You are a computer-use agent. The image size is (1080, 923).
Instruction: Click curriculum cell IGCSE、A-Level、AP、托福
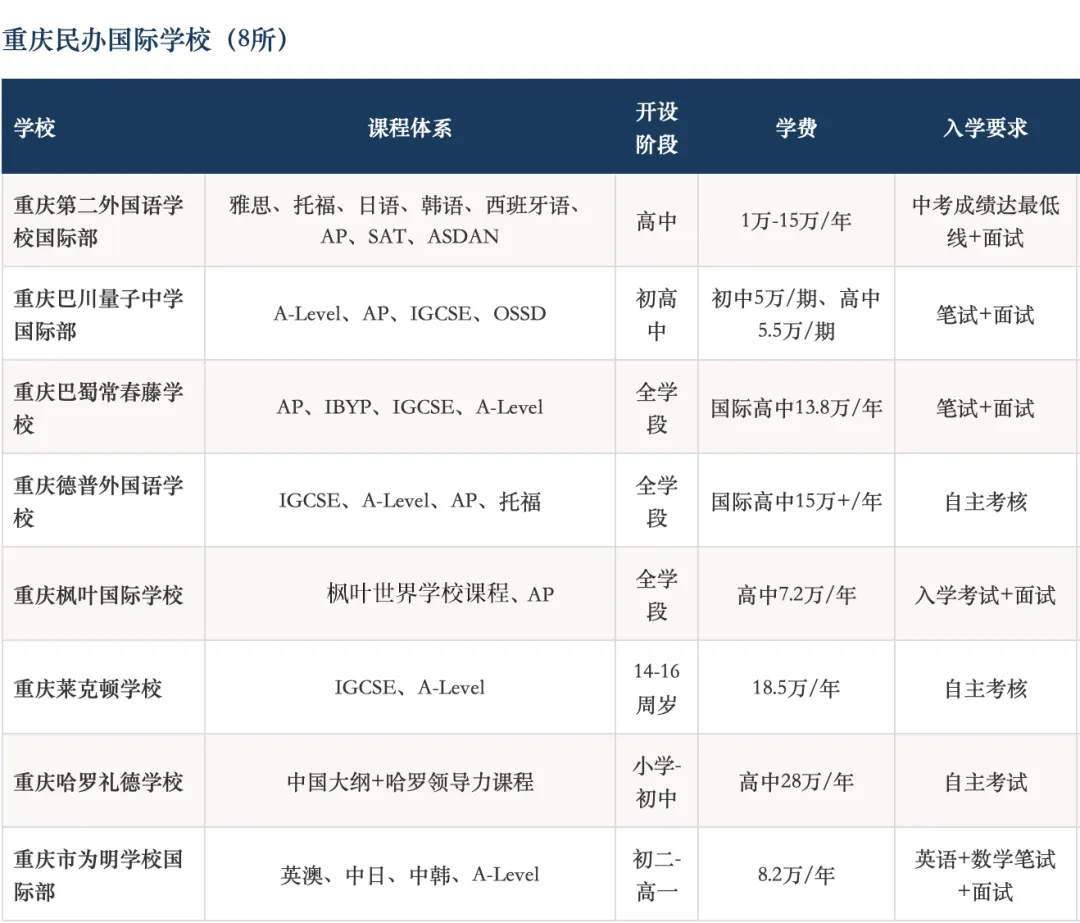(410, 501)
